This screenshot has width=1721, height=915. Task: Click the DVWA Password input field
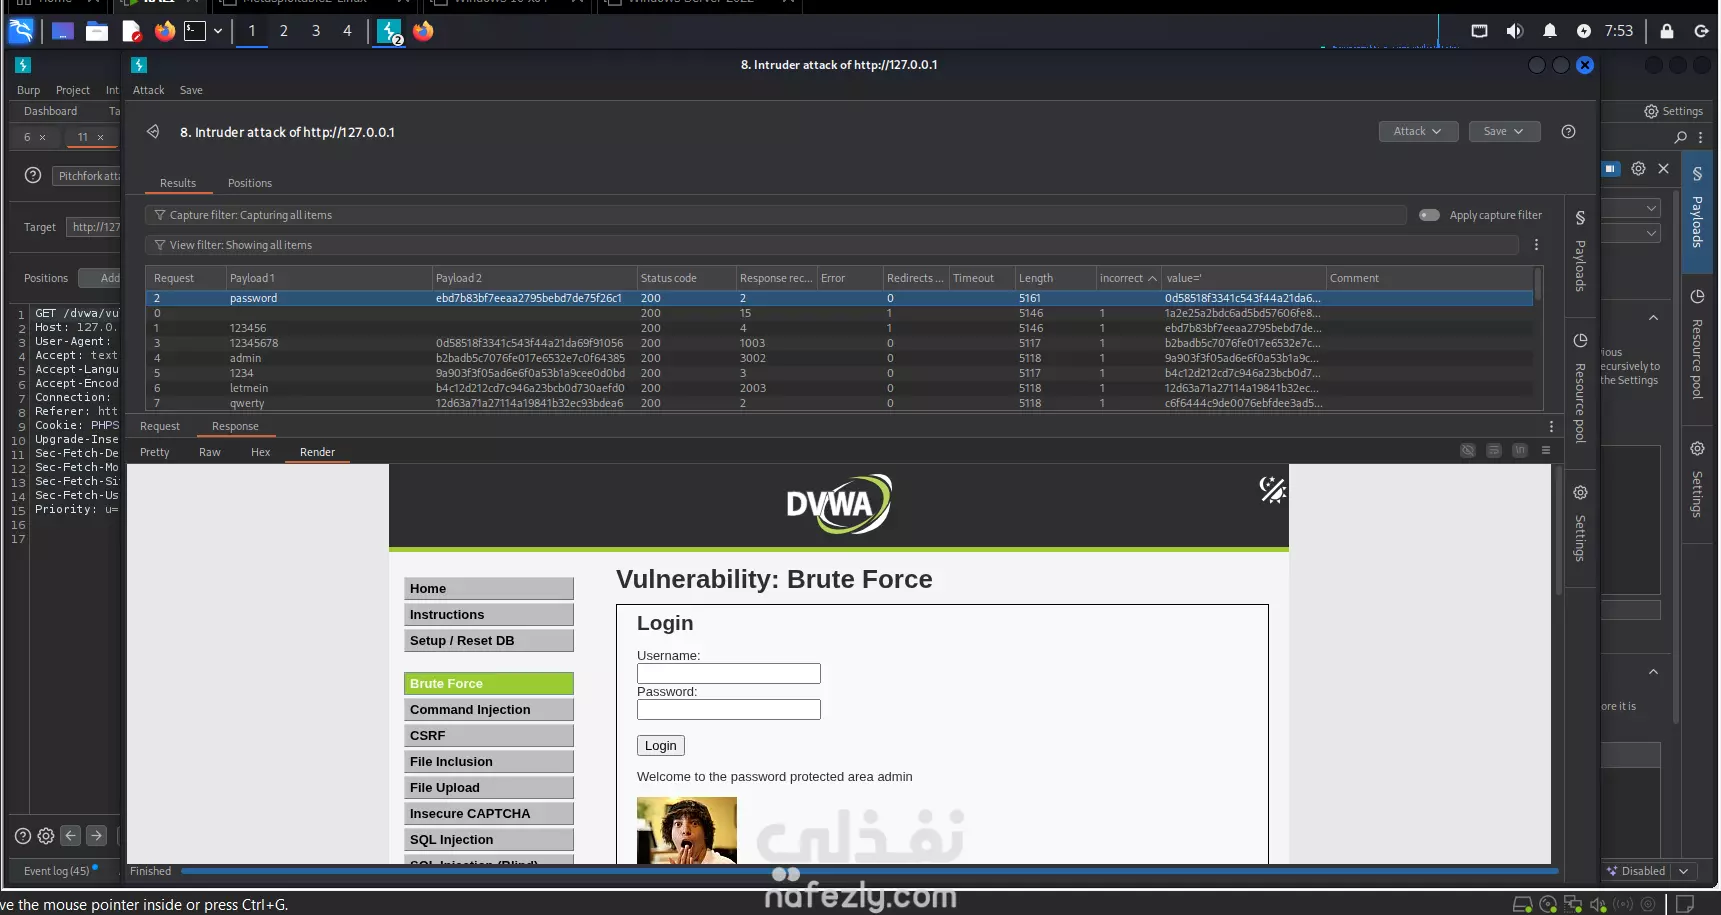728,709
